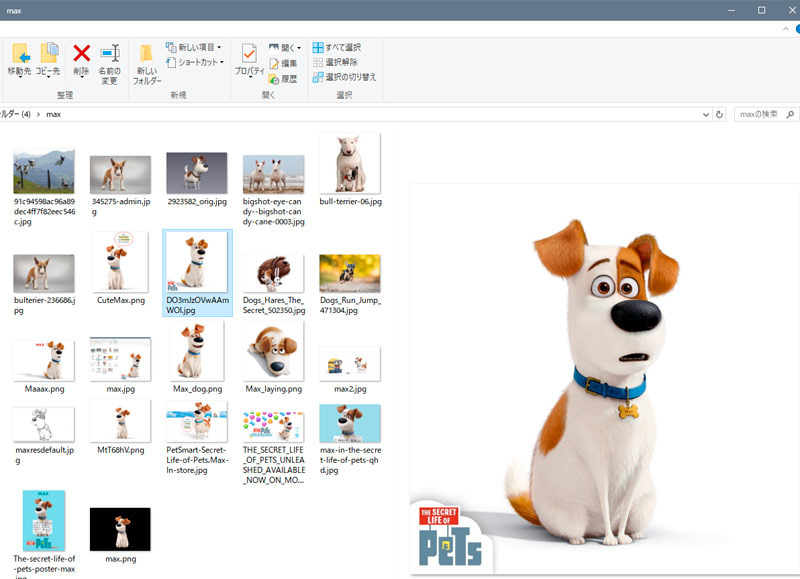Create a new folder (新しいフォルダー)

point(147,64)
